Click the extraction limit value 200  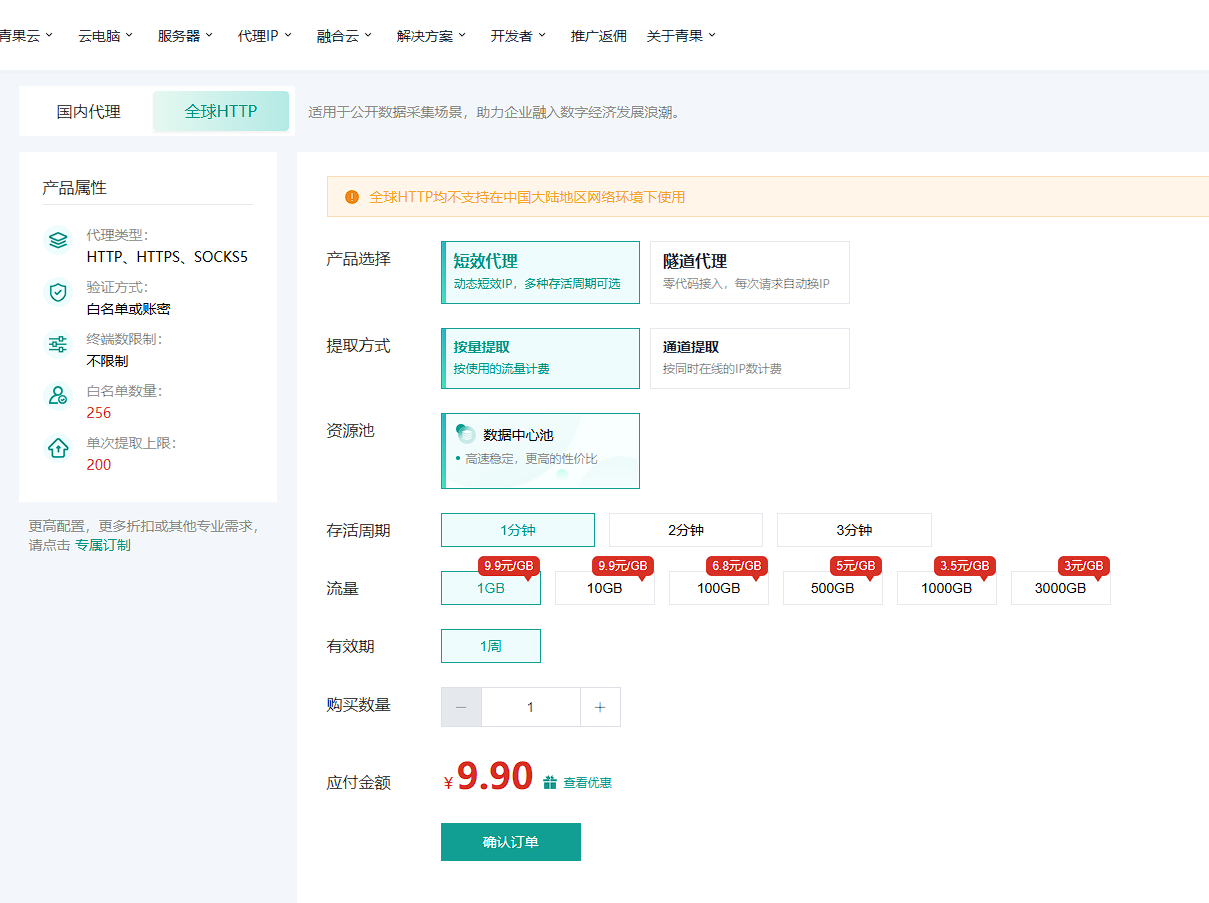point(99,465)
